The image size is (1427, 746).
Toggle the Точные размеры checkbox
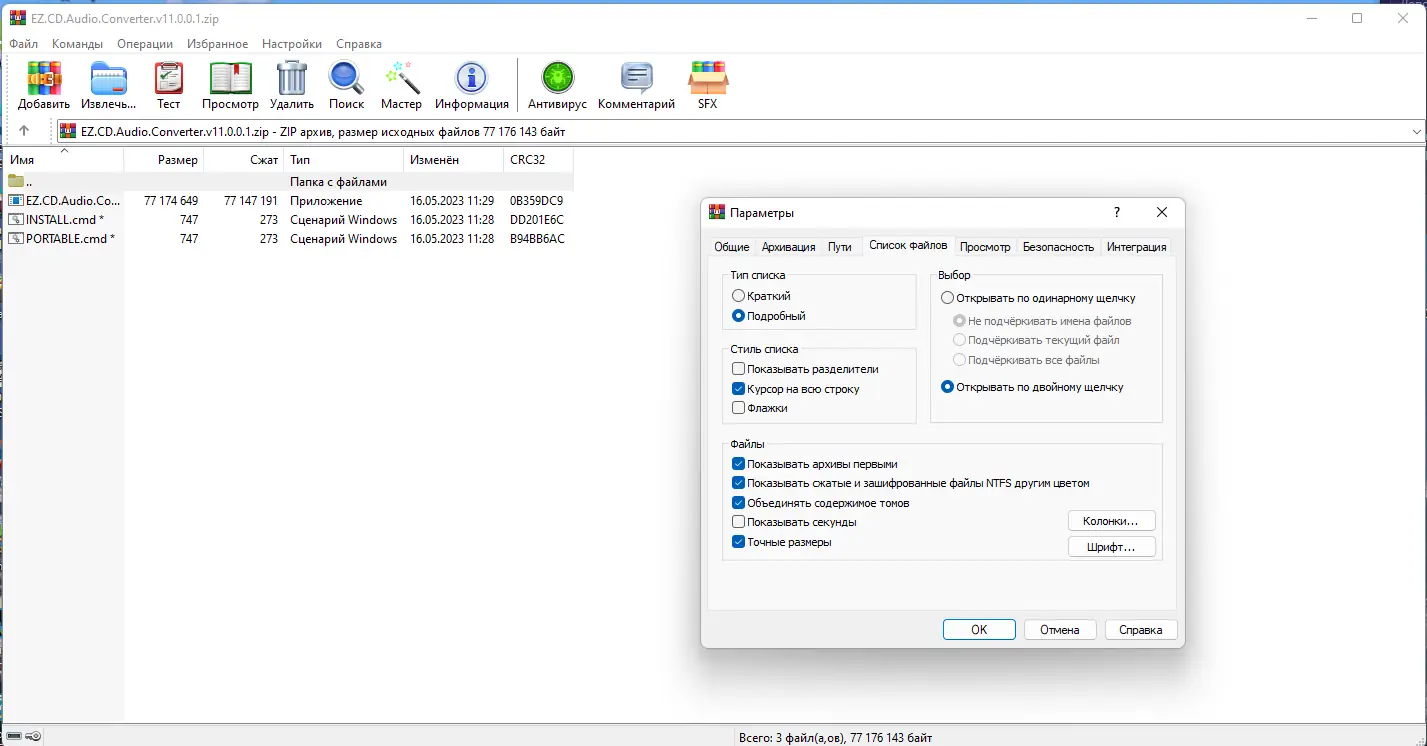click(x=739, y=542)
